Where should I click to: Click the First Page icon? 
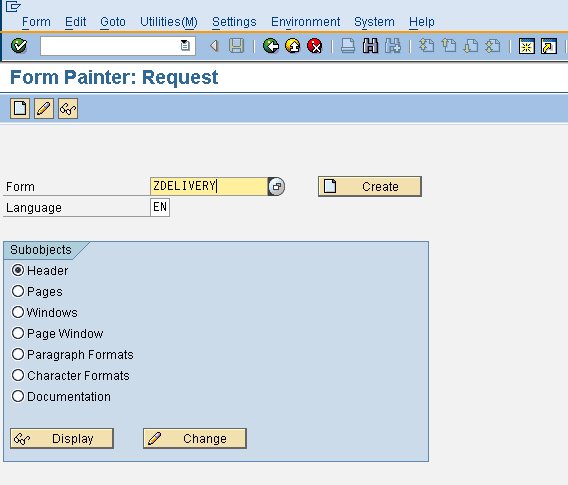(x=427, y=46)
